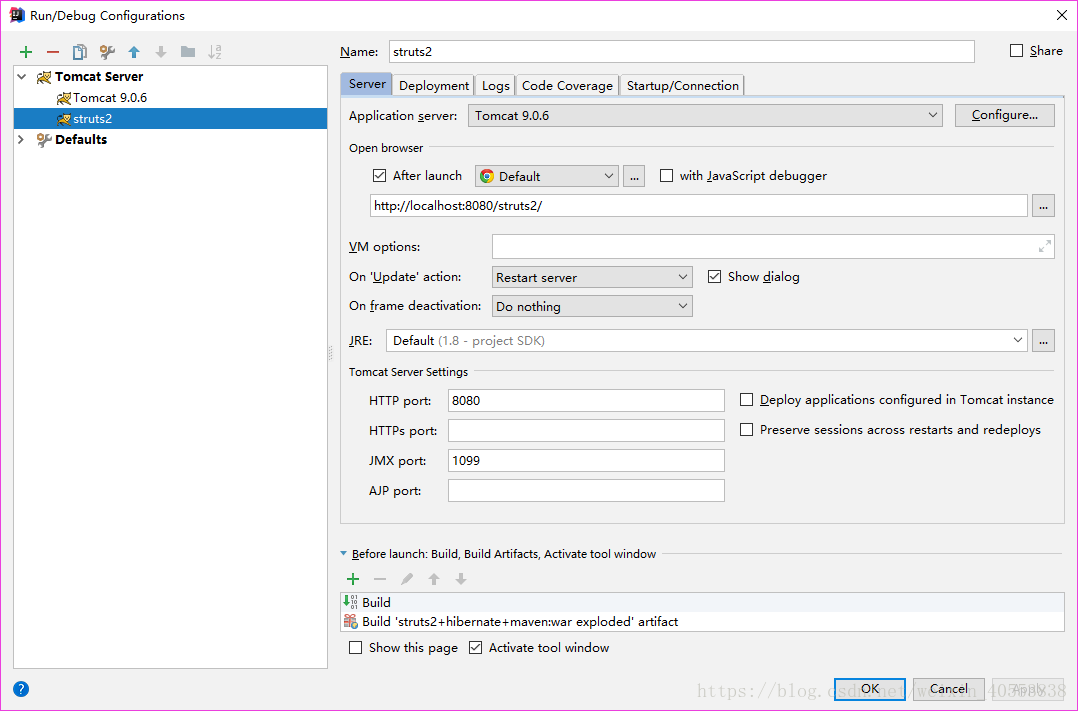Select the Build task row
Screen dimensions: 1078x711
(x=702, y=602)
